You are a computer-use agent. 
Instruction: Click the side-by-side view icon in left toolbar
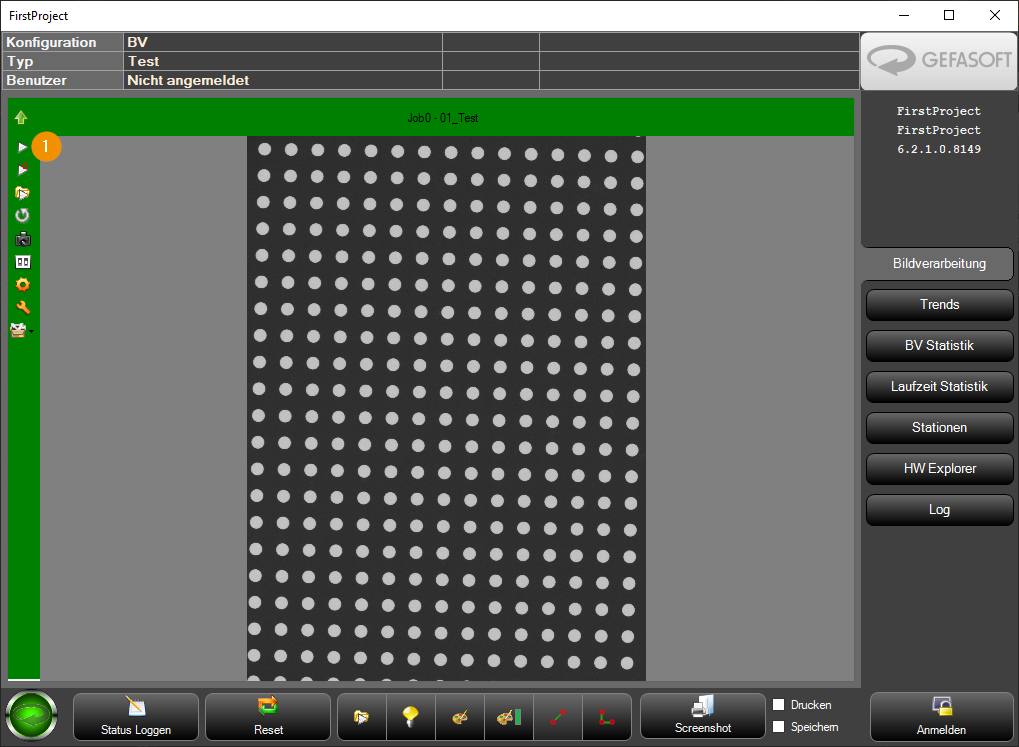[x=23, y=262]
